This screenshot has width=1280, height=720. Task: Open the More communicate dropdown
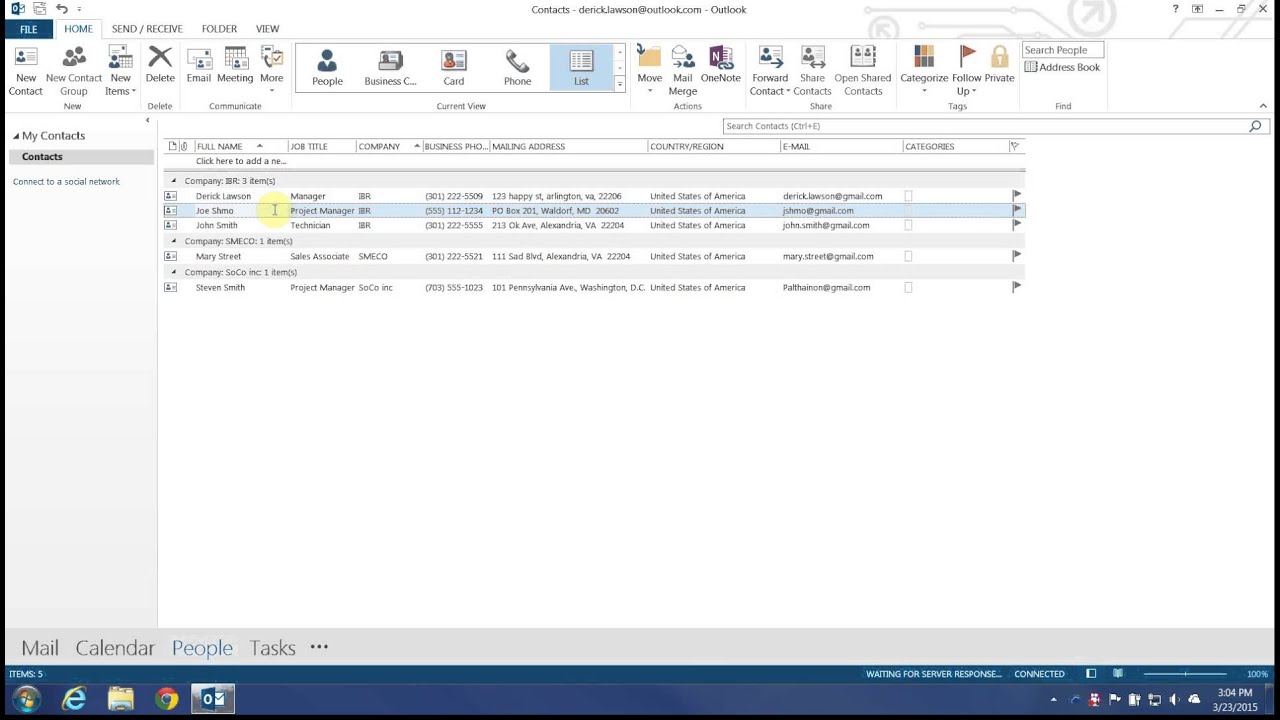tap(271, 71)
